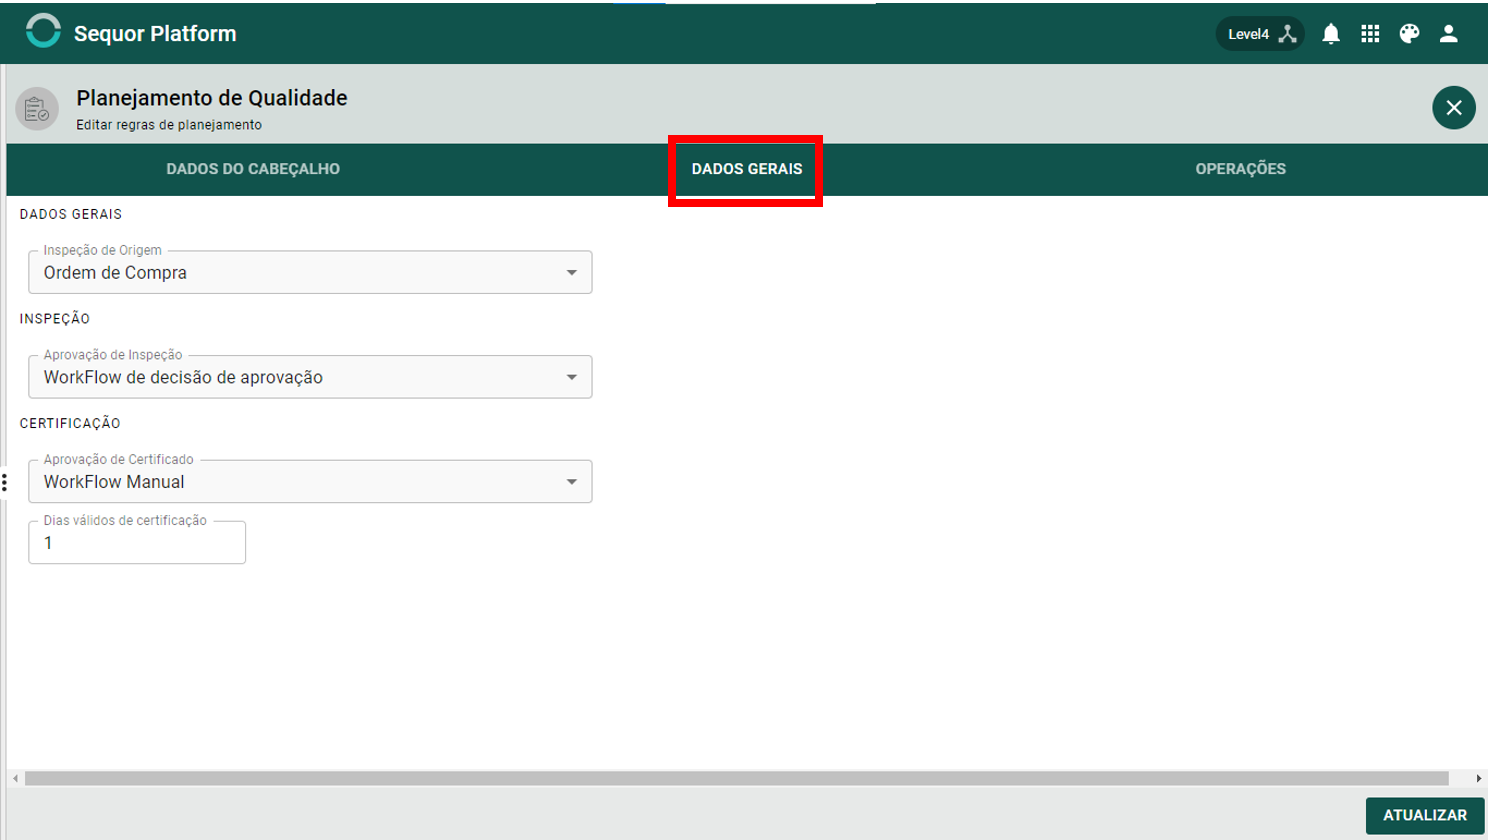The image size is (1492, 840).
Task: Click Editar regras de planejamento subtitle
Action: click(x=169, y=125)
